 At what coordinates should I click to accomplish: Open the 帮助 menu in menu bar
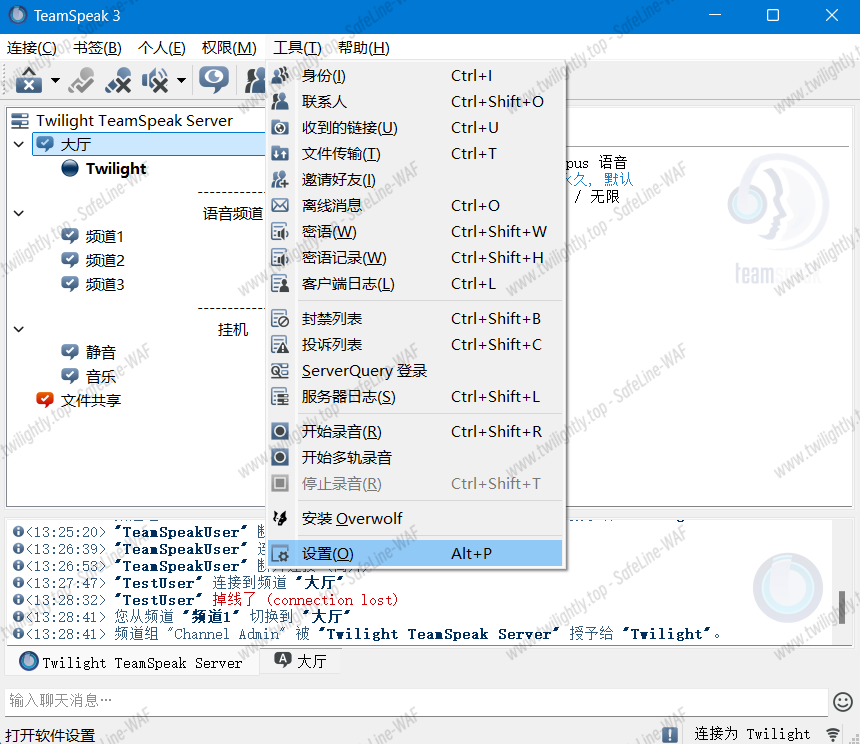click(363, 48)
